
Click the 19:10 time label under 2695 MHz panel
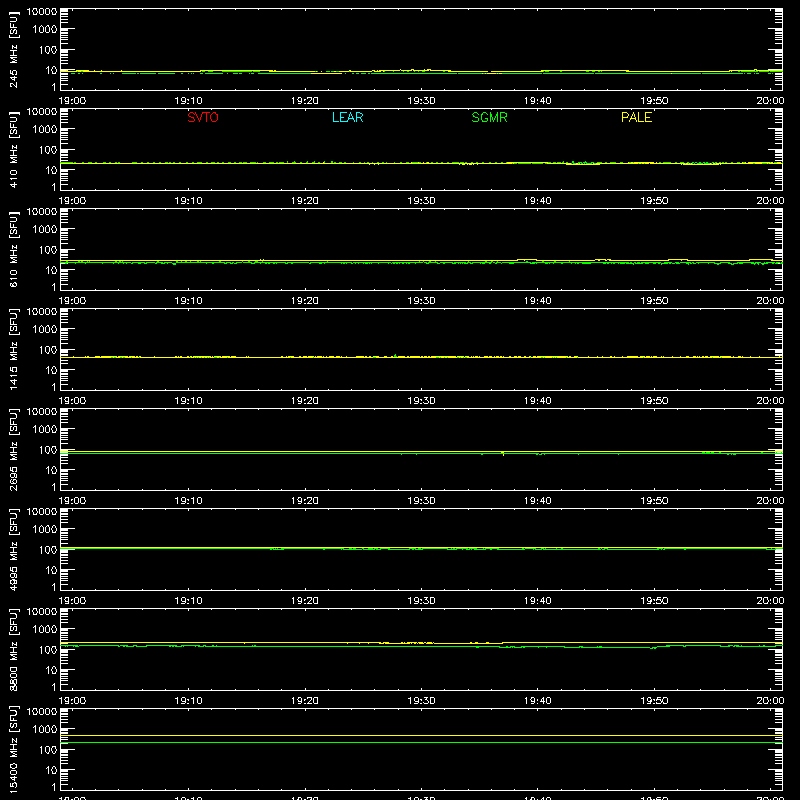click(x=189, y=501)
